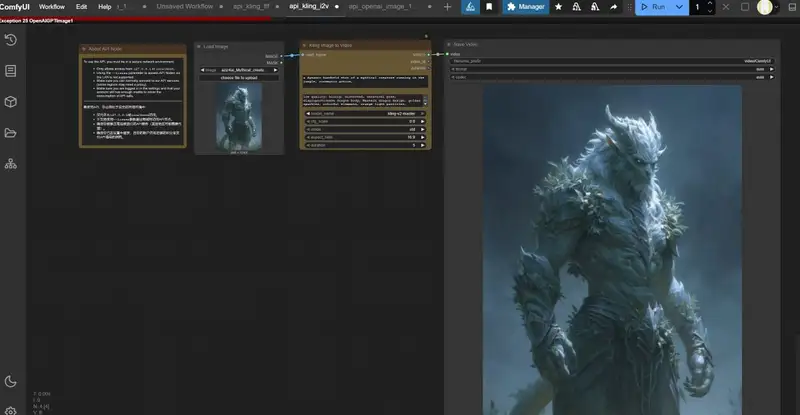The image size is (800, 415).
Task: Collapse the Load Image node
Action: point(199,46)
